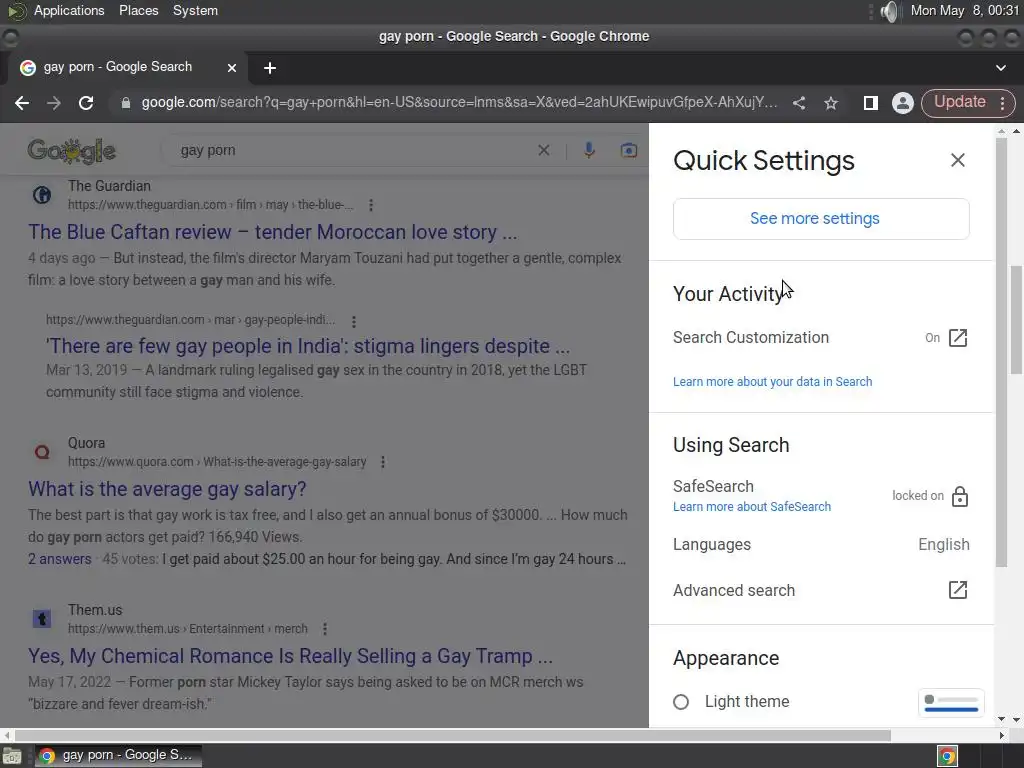Open Chrome three-dot menu beside Update
1024x768 pixels.
pyautogui.click(x=1002, y=103)
